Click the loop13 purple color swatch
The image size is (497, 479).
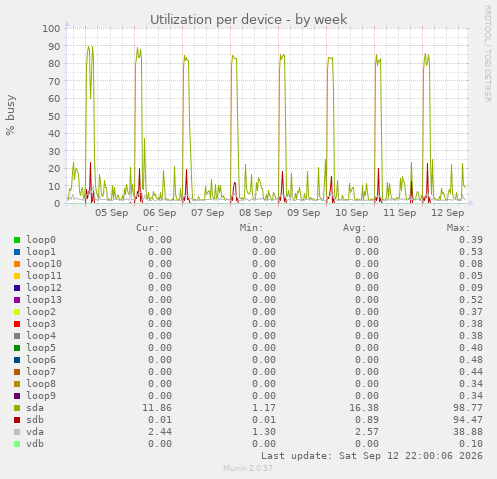(x=17, y=300)
